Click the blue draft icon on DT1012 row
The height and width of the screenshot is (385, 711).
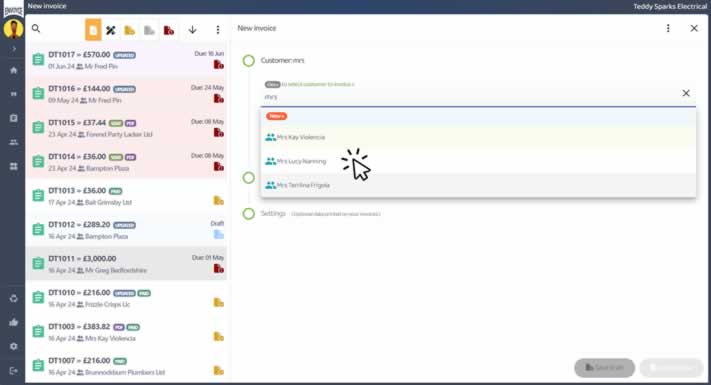coord(219,234)
